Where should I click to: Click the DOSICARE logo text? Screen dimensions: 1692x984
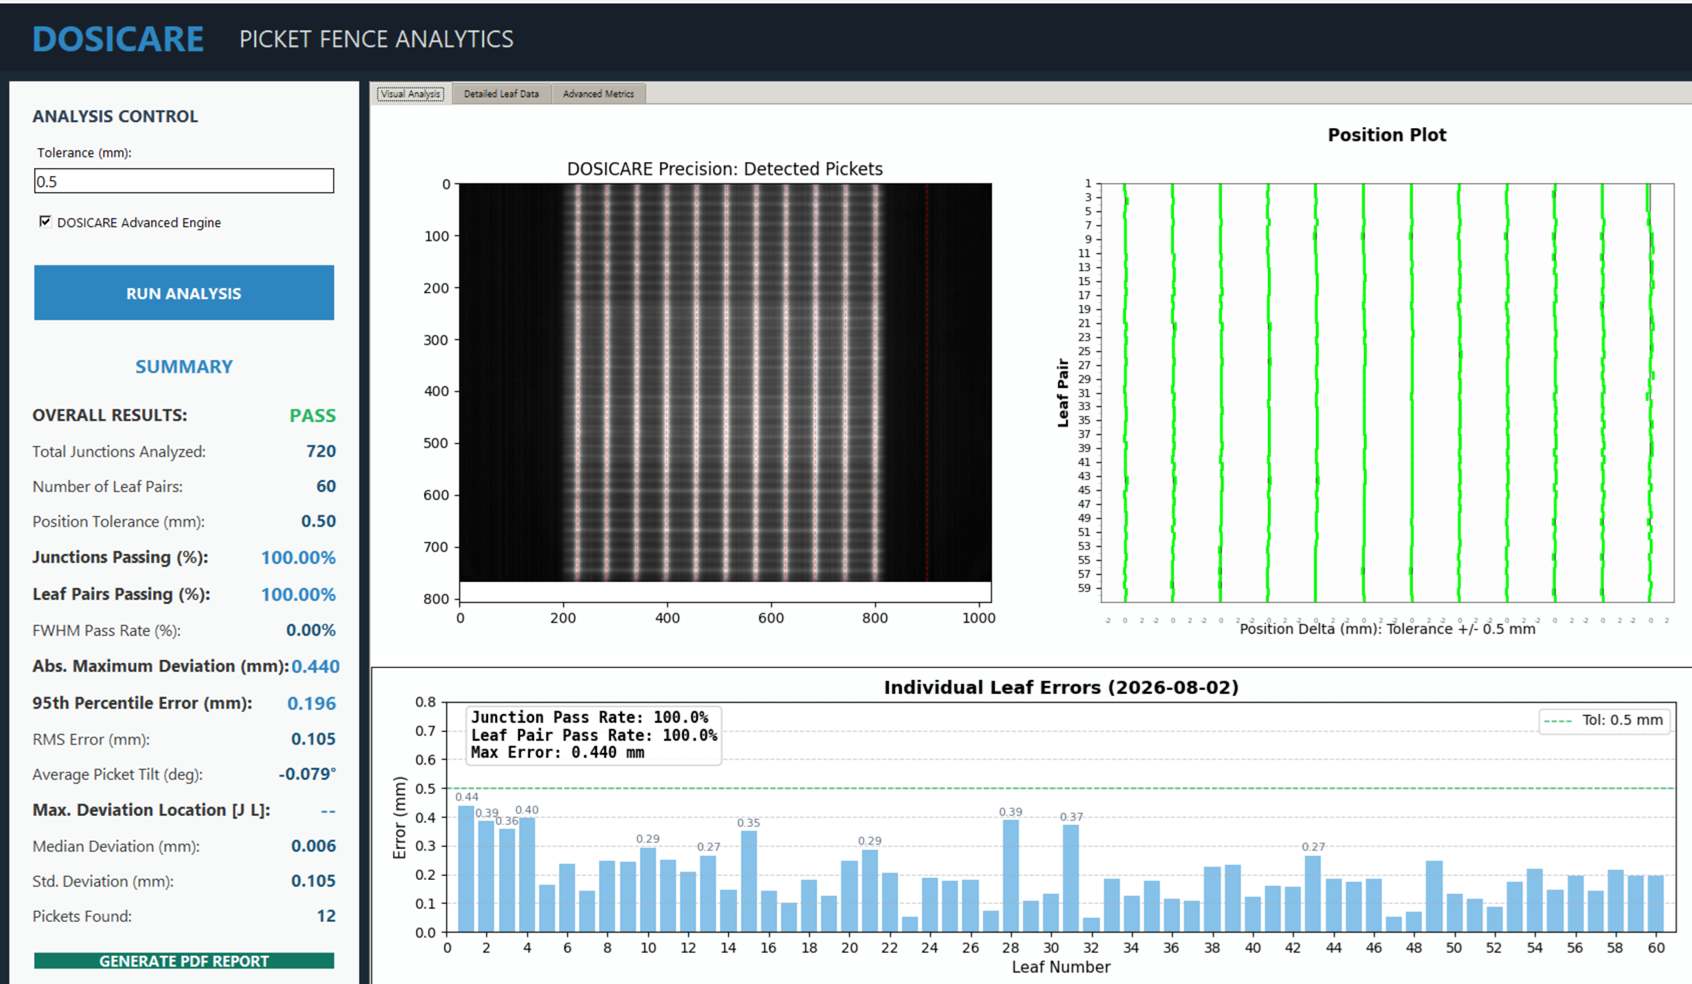point(118,39)
